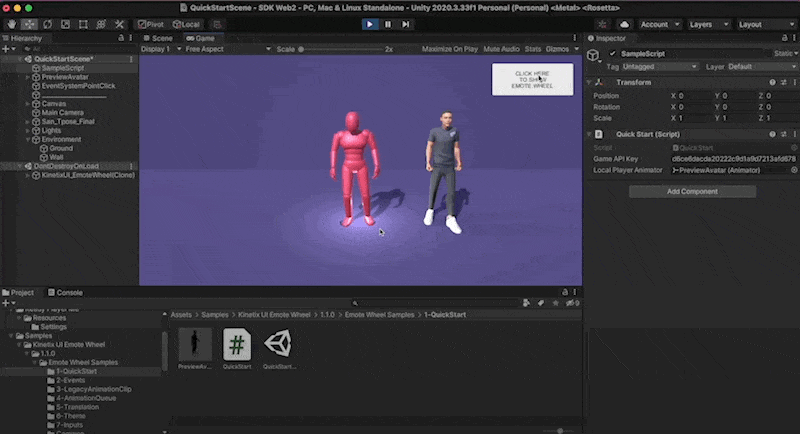
Task: Click the Samples breadcrumb in Project path
Action: tap(215, 315)
